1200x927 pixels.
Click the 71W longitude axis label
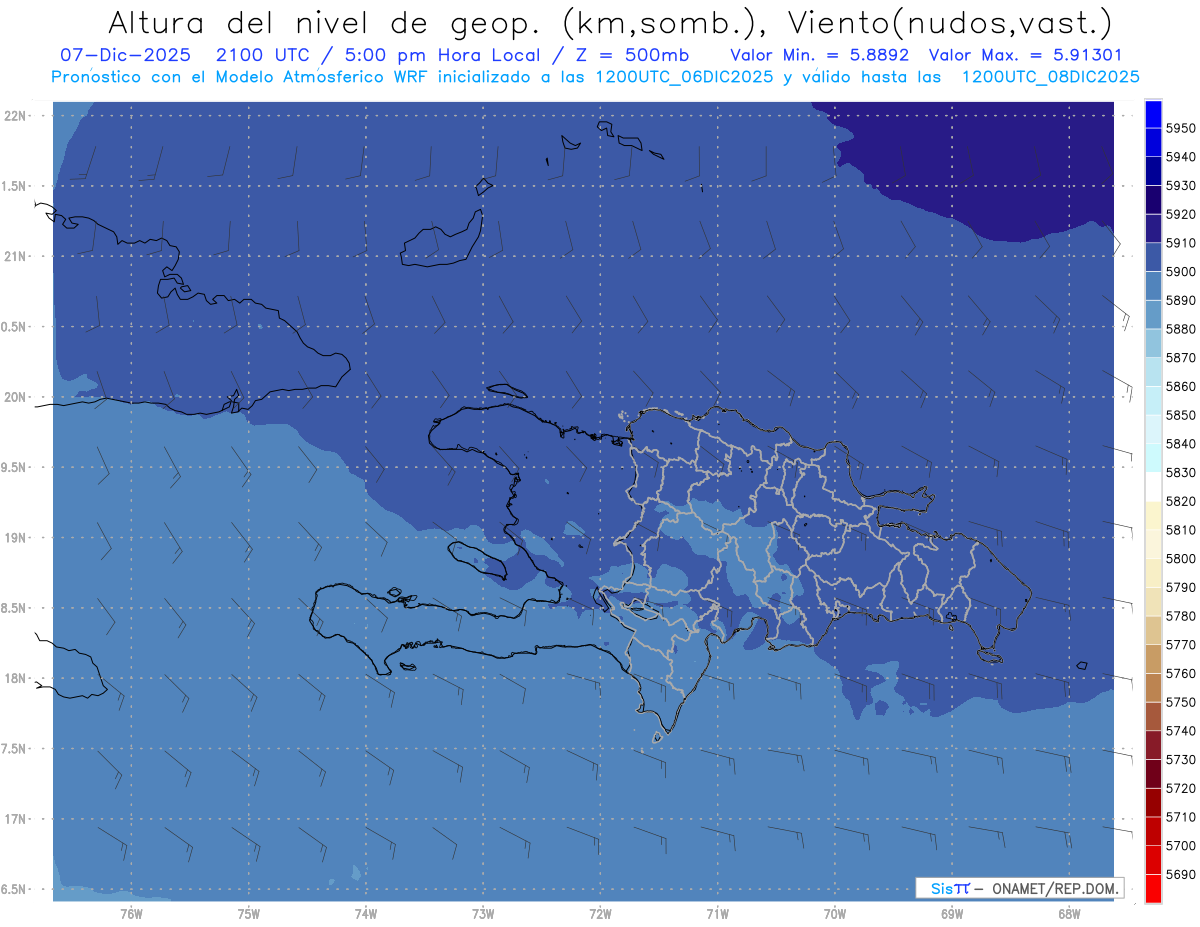pos(717,914)
